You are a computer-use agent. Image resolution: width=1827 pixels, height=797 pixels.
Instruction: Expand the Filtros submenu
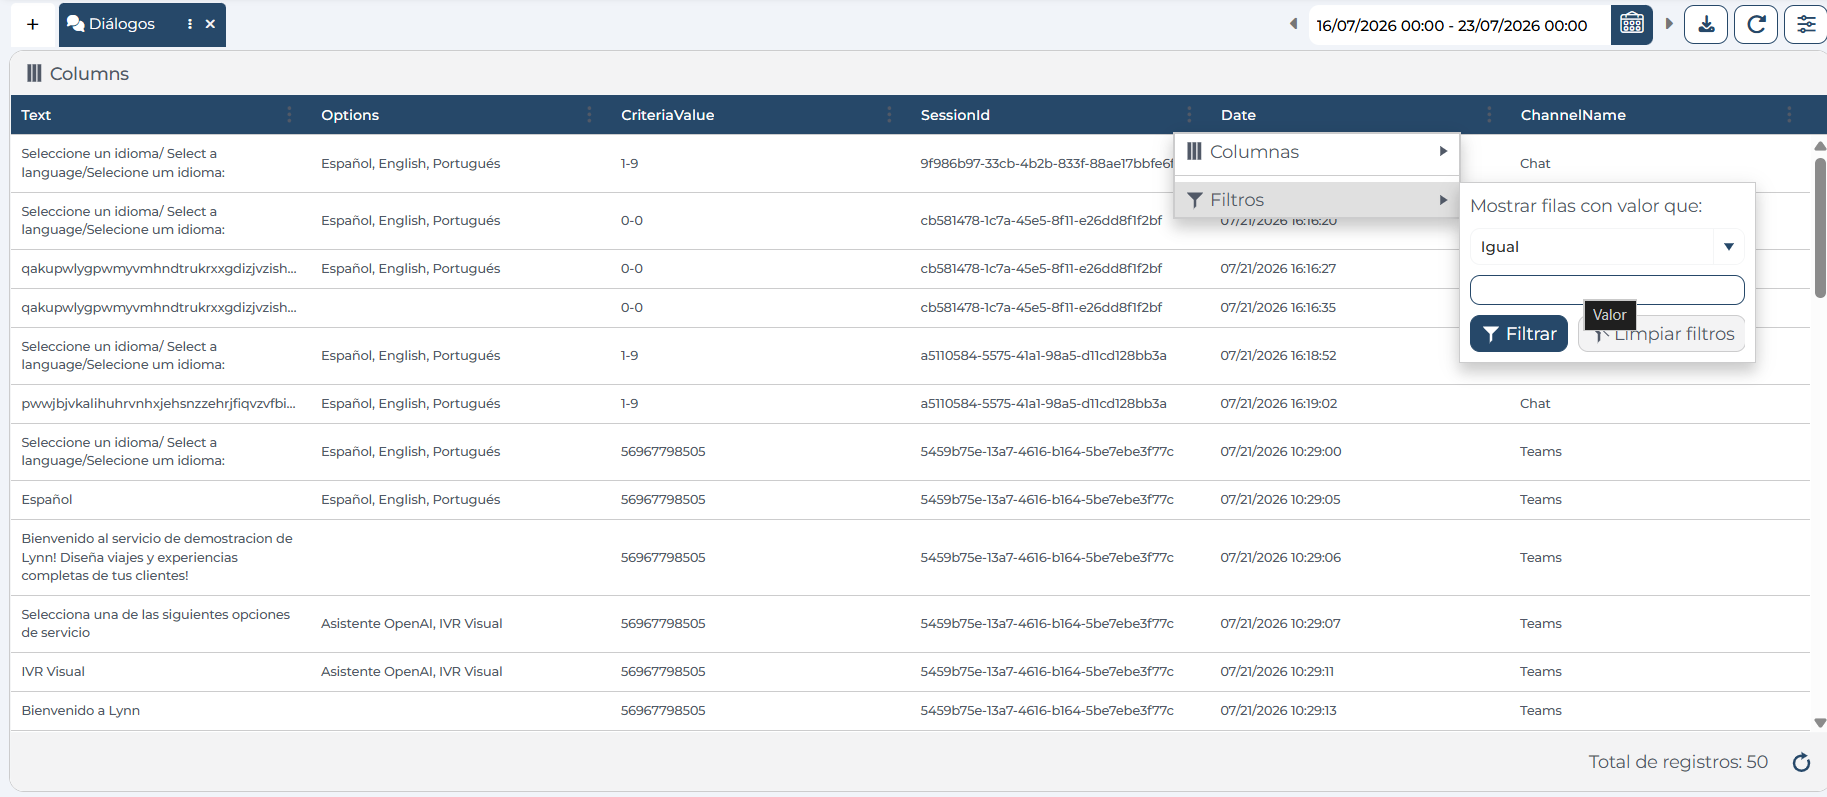point(1317,200)
